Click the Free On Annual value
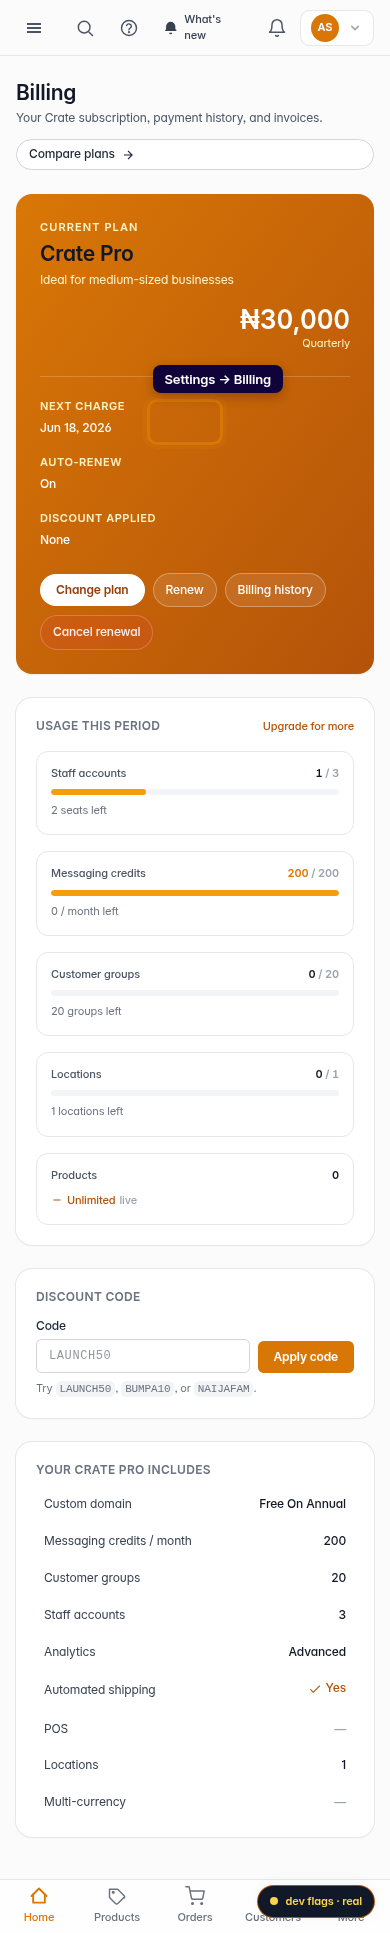 click(x=302, y=1504)
